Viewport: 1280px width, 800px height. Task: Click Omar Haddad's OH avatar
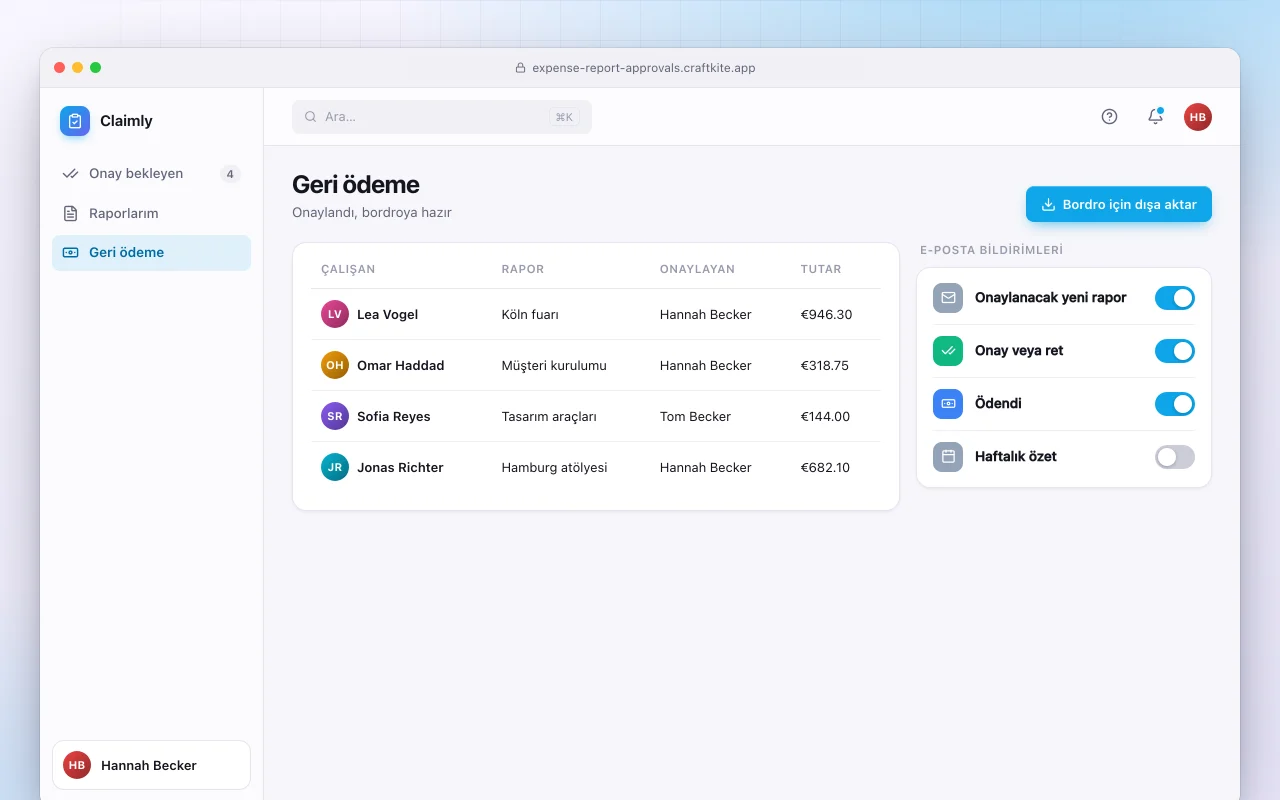point(335,365)
